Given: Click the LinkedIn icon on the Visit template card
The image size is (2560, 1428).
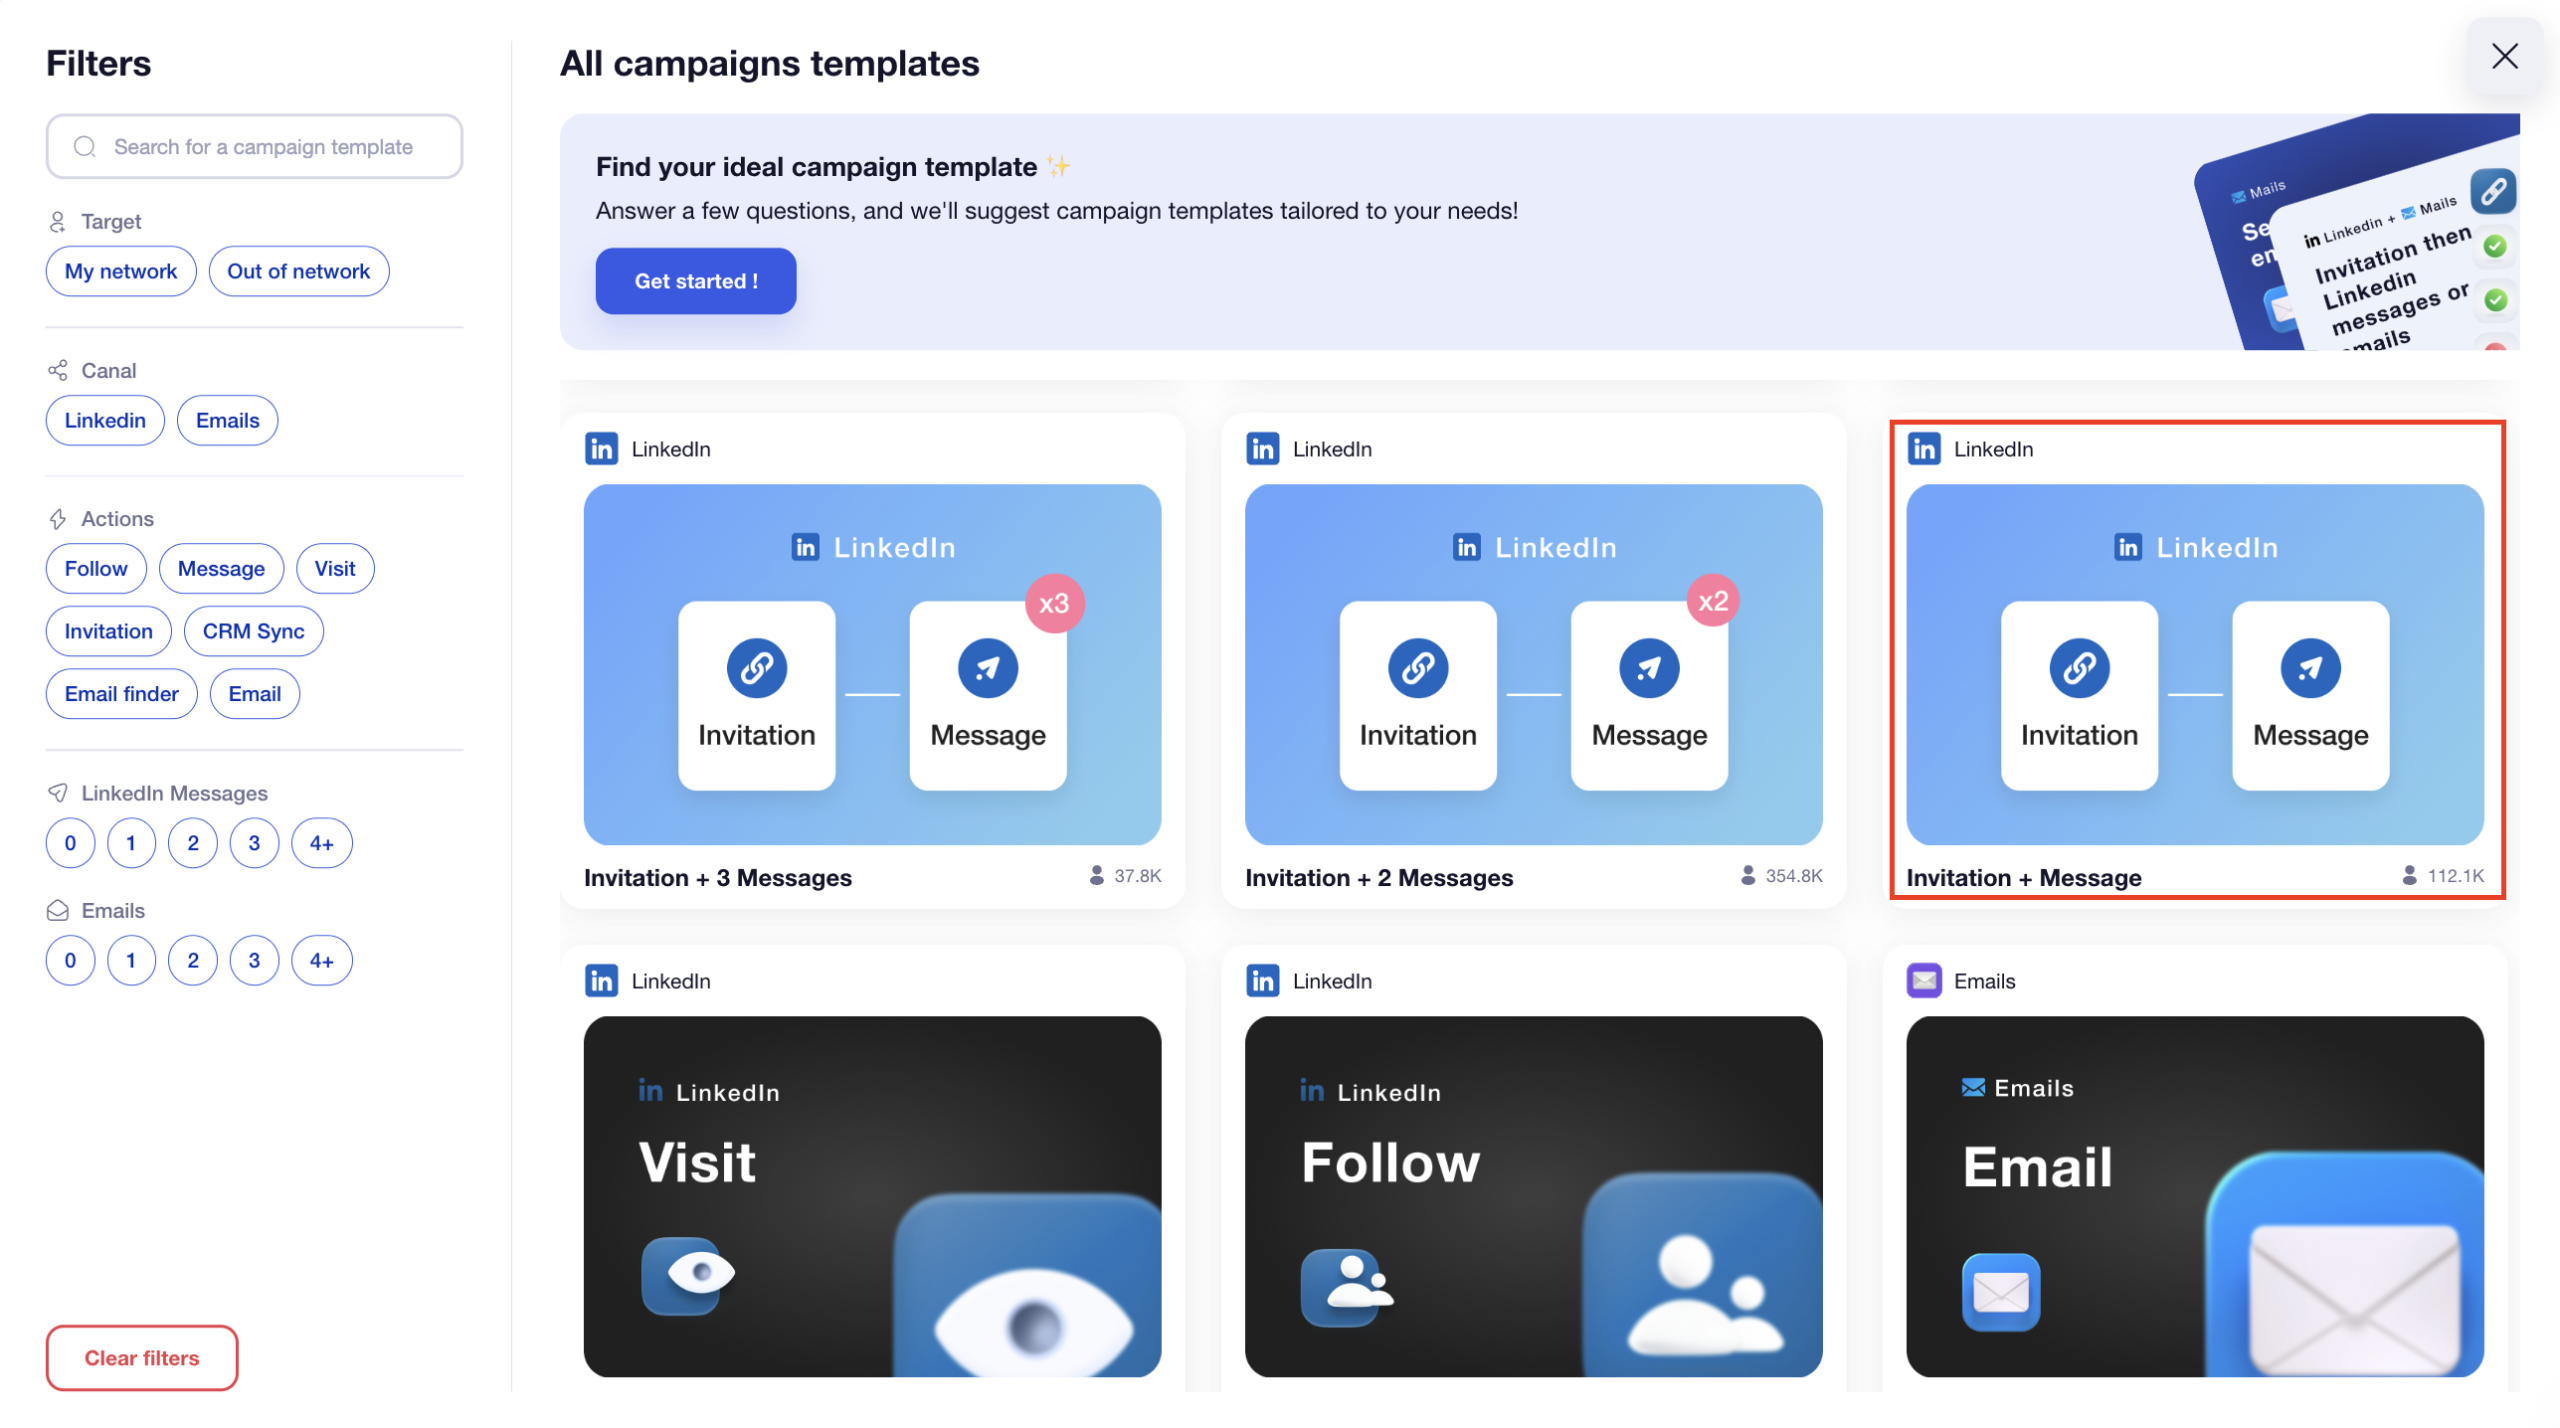Looking at the screenshot, I should pyautogui.click(x=602, y=980).
